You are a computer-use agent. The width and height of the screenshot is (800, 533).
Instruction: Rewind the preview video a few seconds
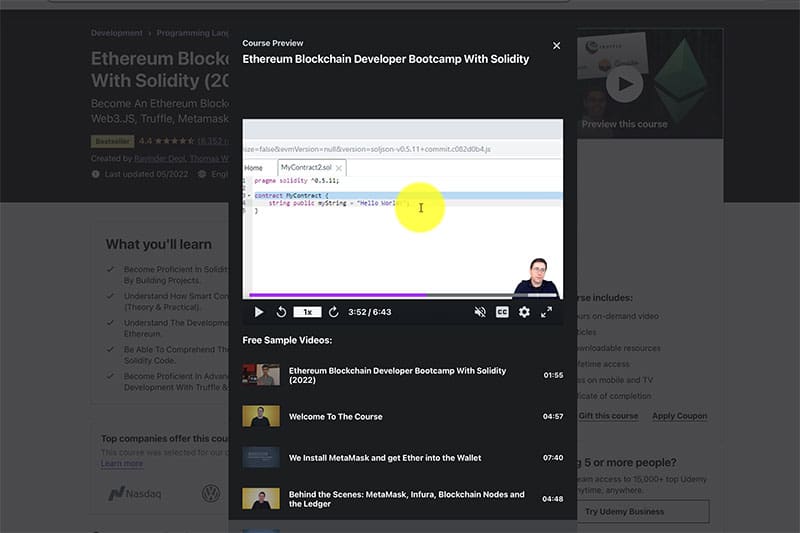point(281,312)
